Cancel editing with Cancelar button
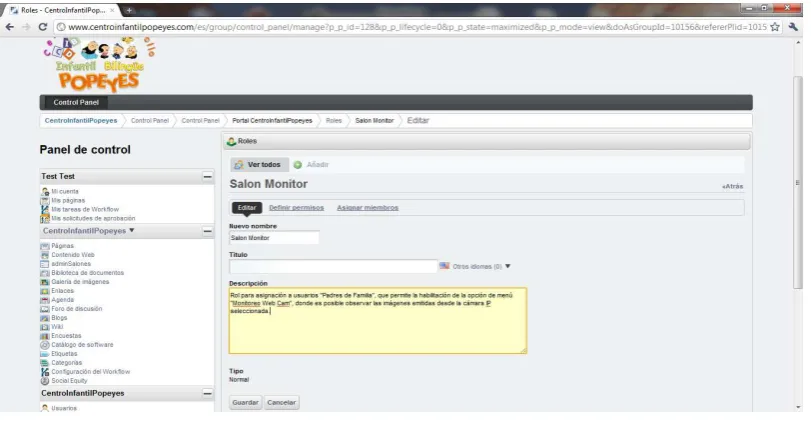 [x=281, y=402]
